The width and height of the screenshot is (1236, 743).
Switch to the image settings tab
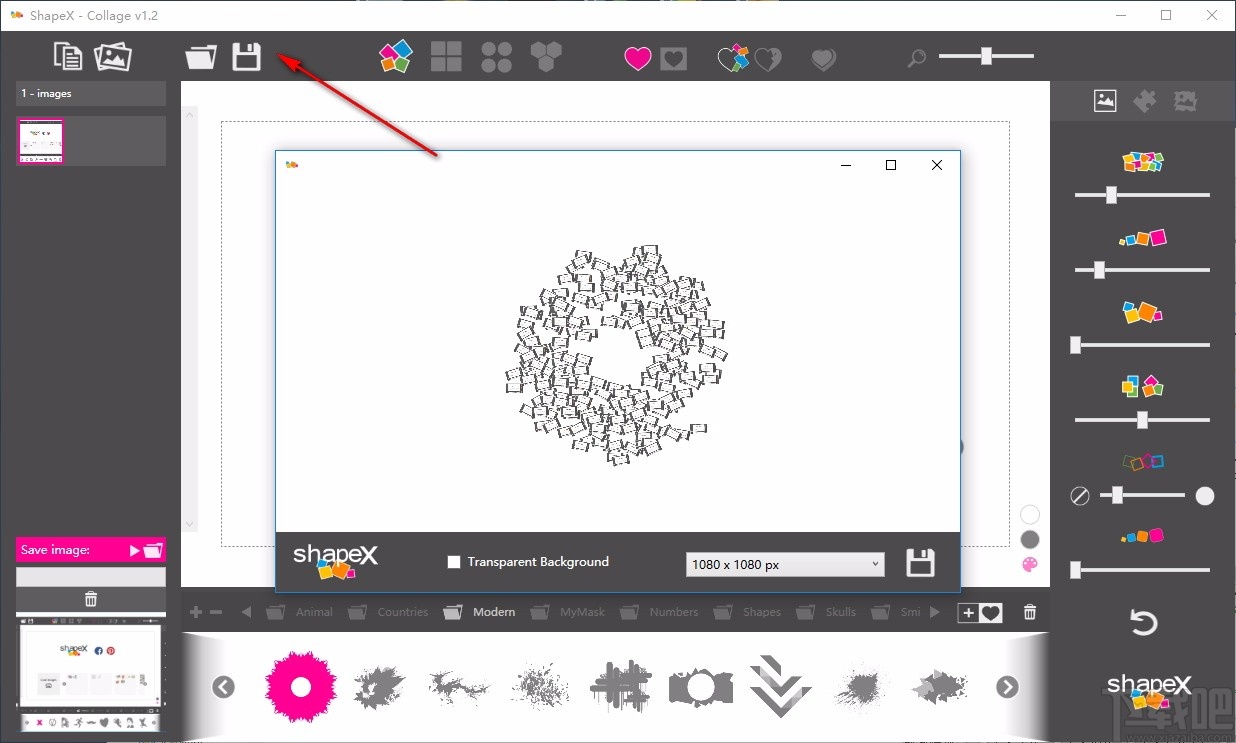[x=1104, y=100]
